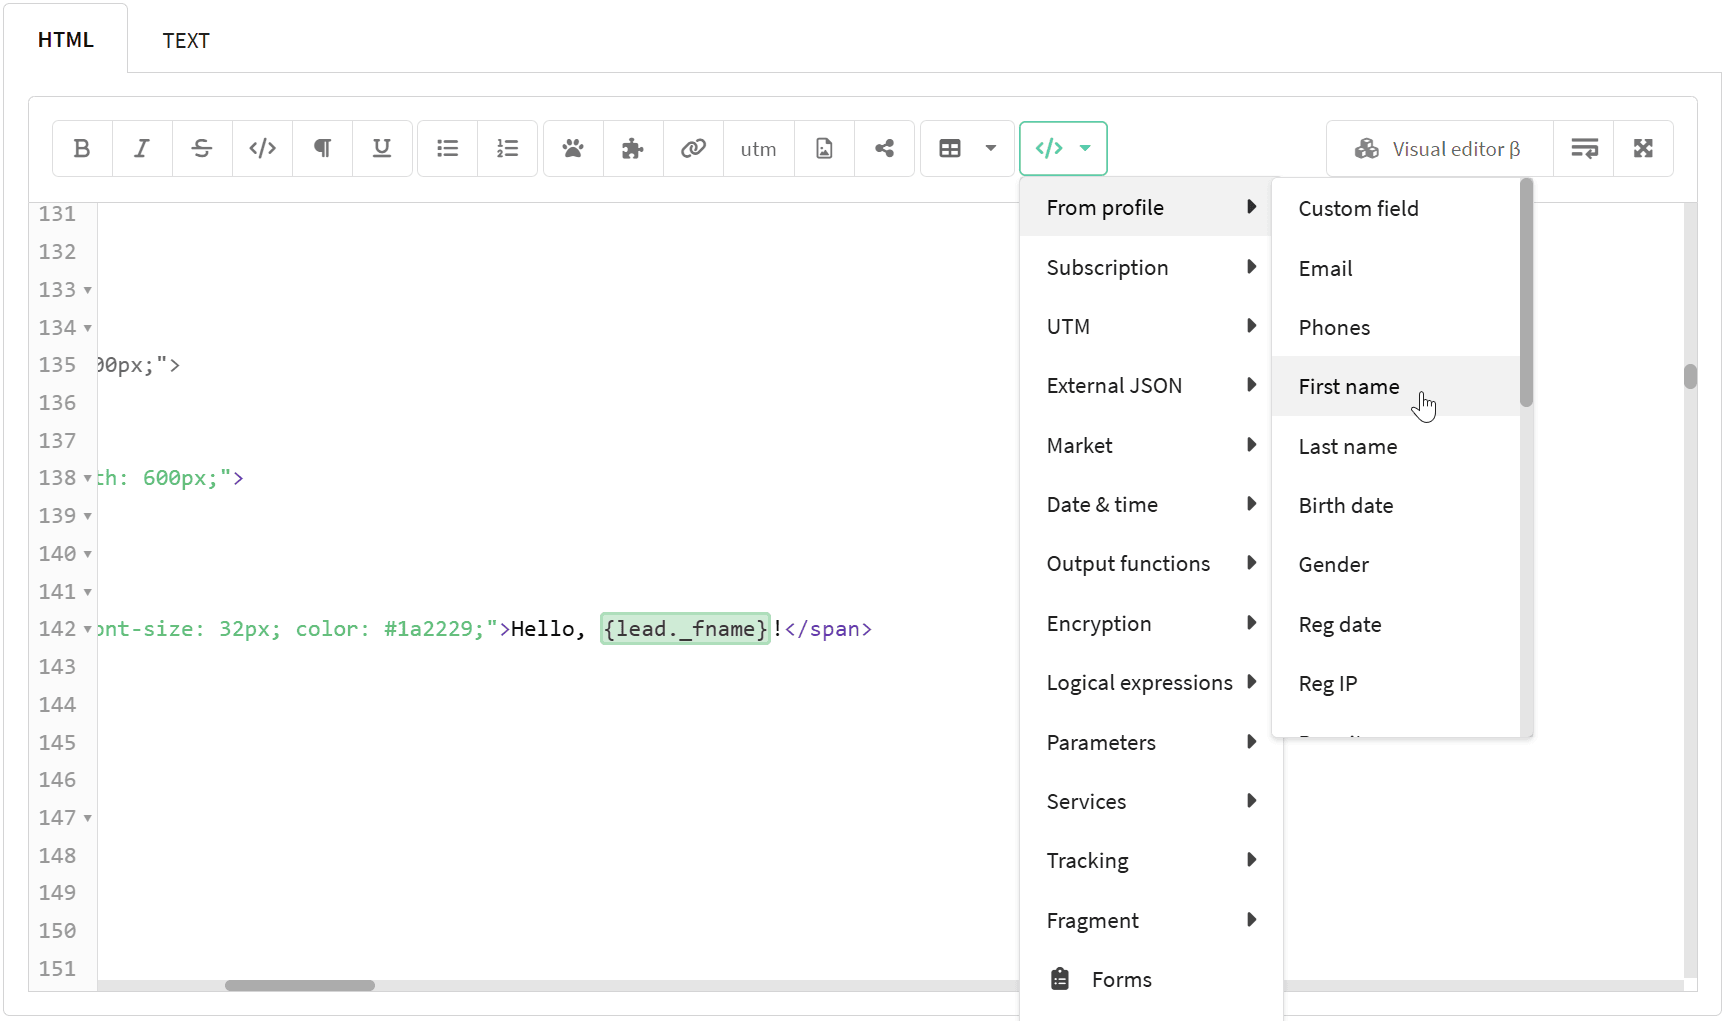Image resolution: width=1728 pixels, height=1021 pixels.
Task: Collapse the variables dropdown caret
Action: pyautogui.click(x=1086, y=149)
